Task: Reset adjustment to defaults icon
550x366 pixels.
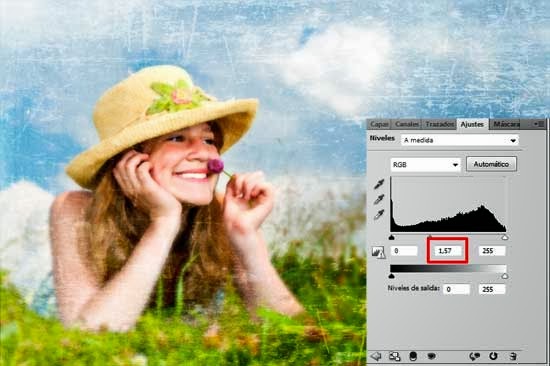Action: click(x=493, y=356)
